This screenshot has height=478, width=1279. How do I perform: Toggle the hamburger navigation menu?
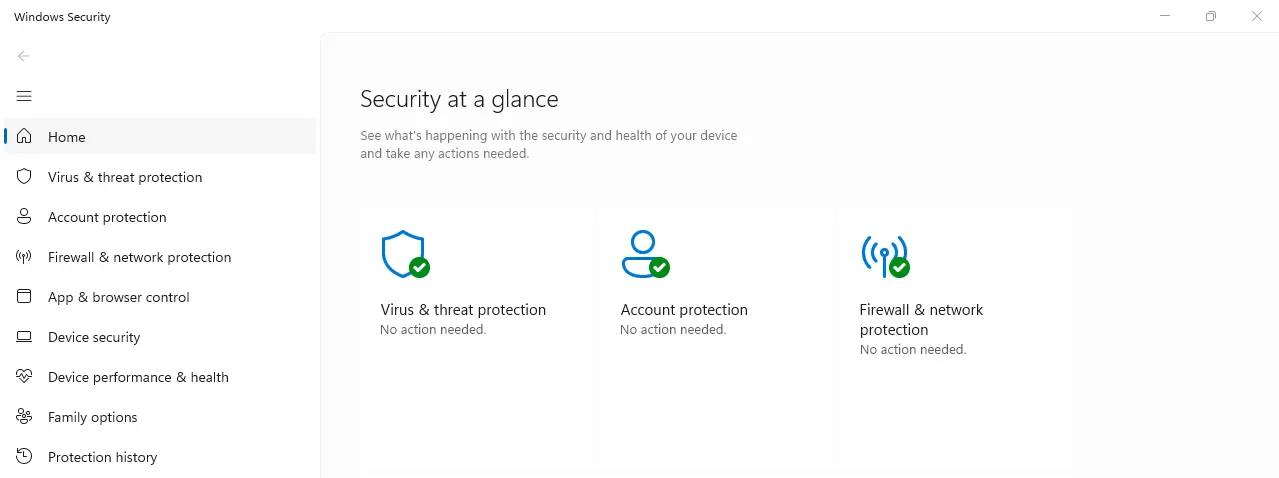(25, 96)
